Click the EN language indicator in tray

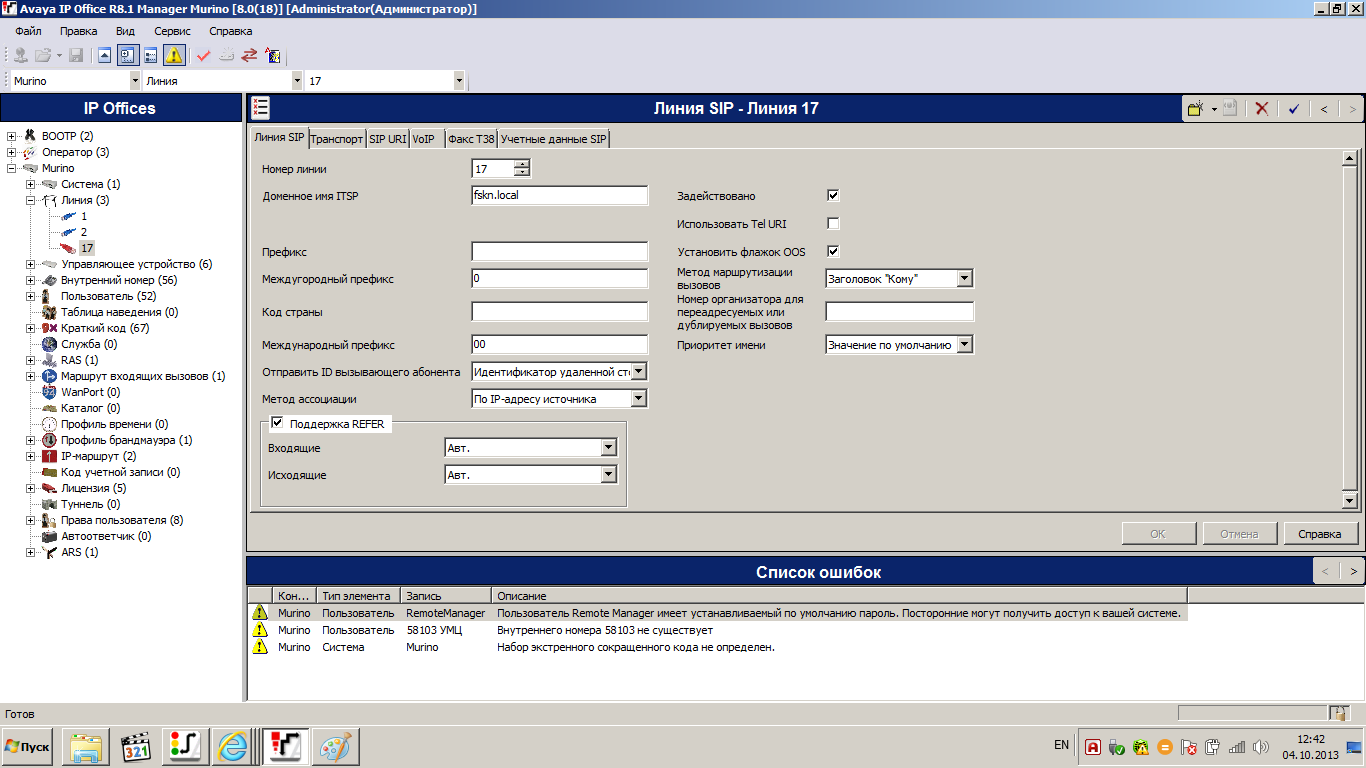(x=1061, y=745)
